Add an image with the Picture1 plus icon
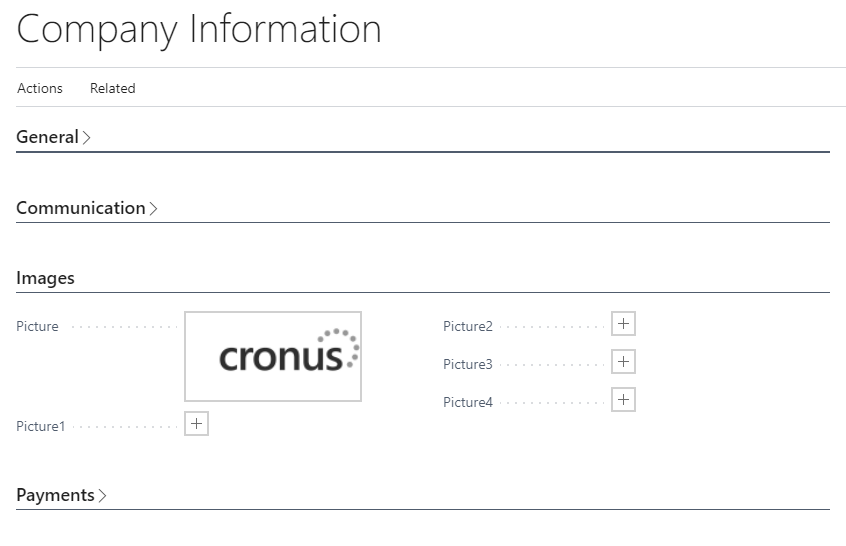The width and height of the screenshot is (846, 546). pyautogui.click(x=196, y=424)
